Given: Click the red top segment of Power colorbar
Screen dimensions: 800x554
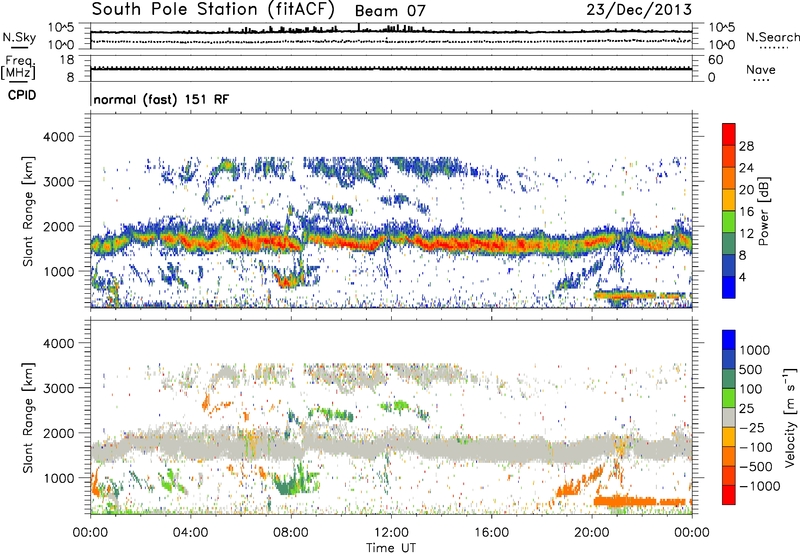Looking at the screenshot, I should pos(729,134).
